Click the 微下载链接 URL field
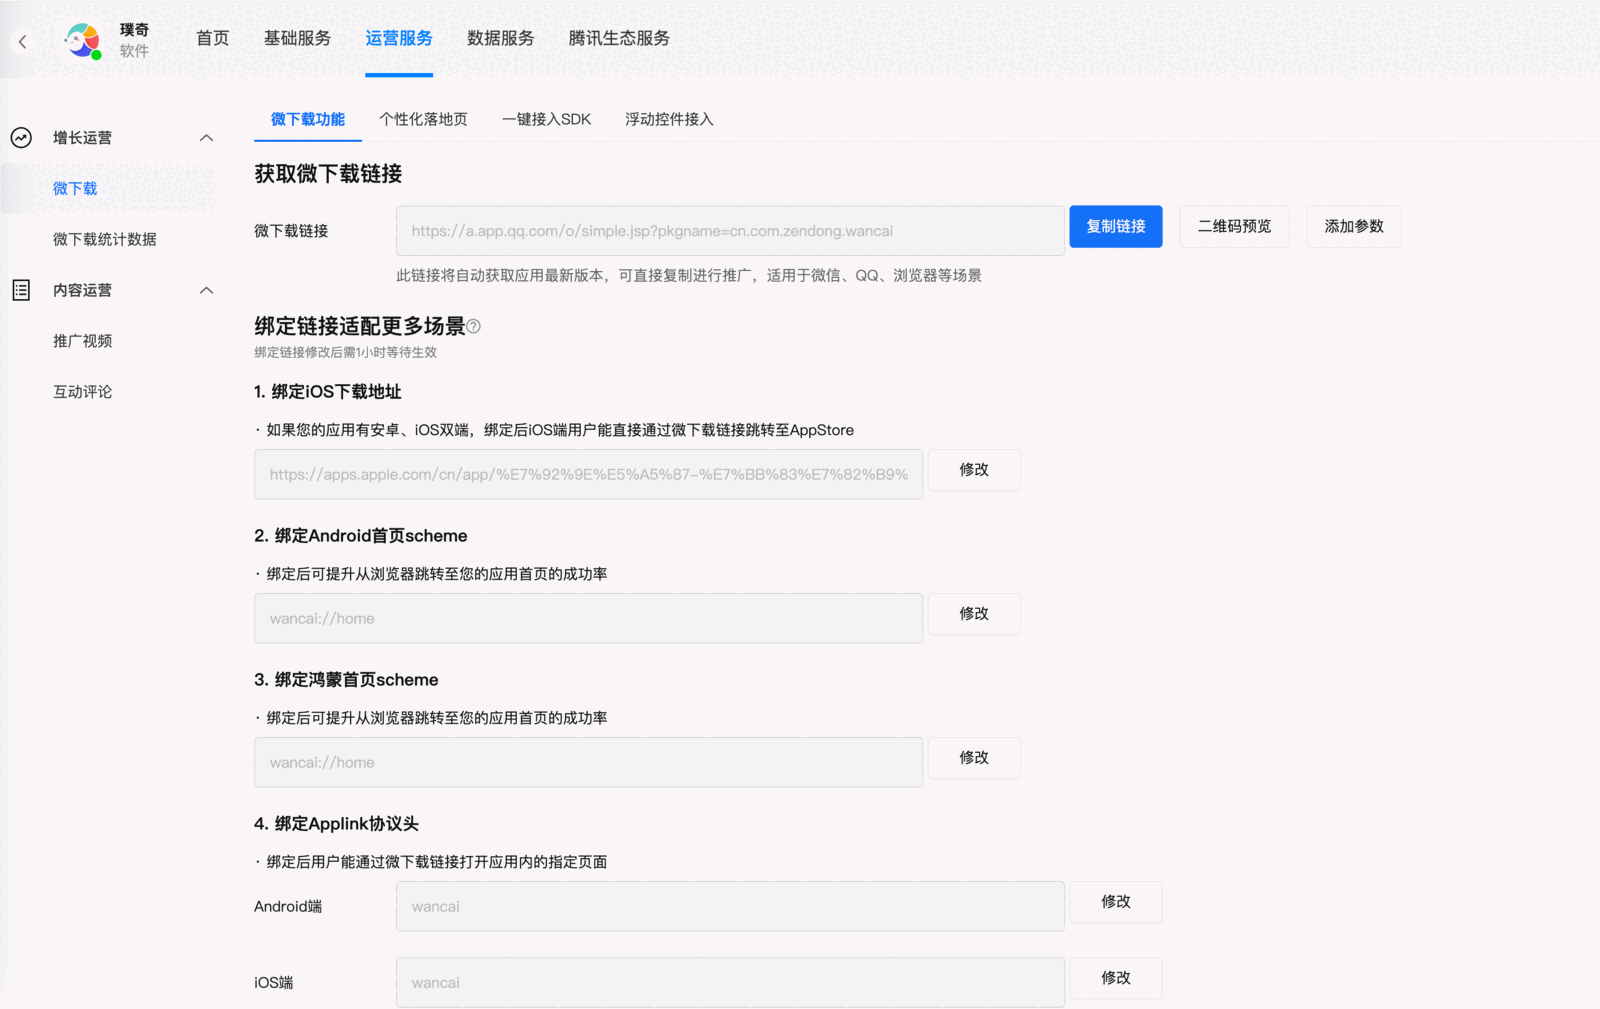Viewport: 1600px width, 1009px height. tap(730, 231)
